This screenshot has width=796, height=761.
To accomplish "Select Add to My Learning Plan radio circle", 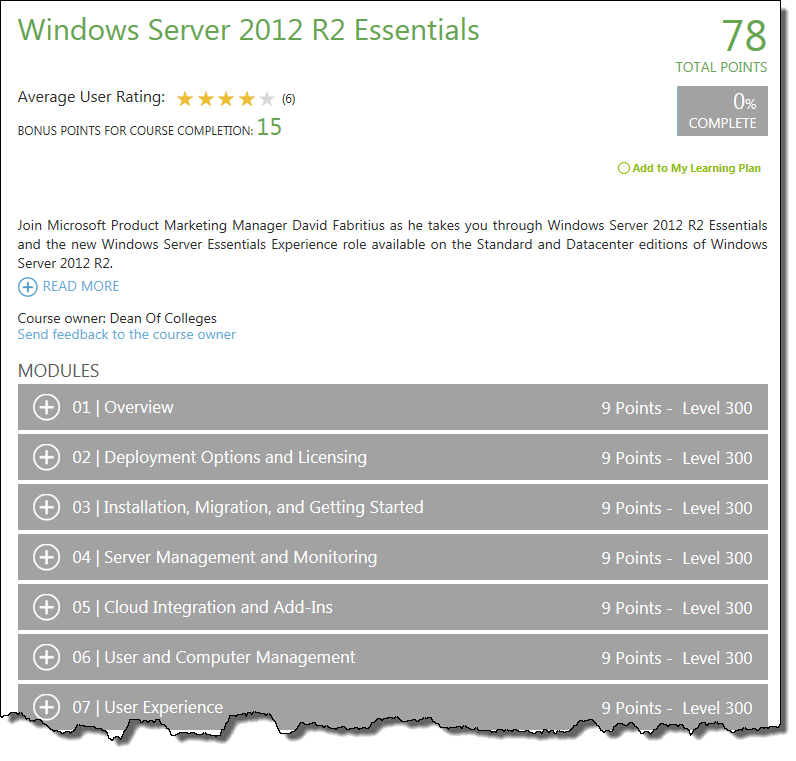I will [x=623, y=168].
